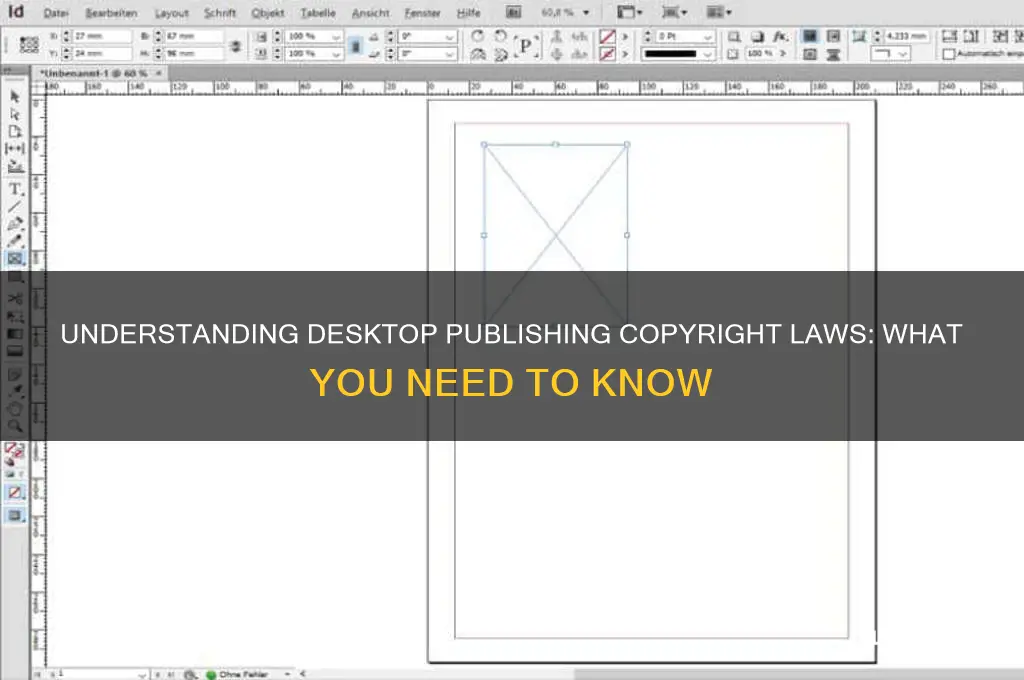Viewport: 1024px width, 680px height.
Task: Select the Page tool
Action: pos(14,131)
